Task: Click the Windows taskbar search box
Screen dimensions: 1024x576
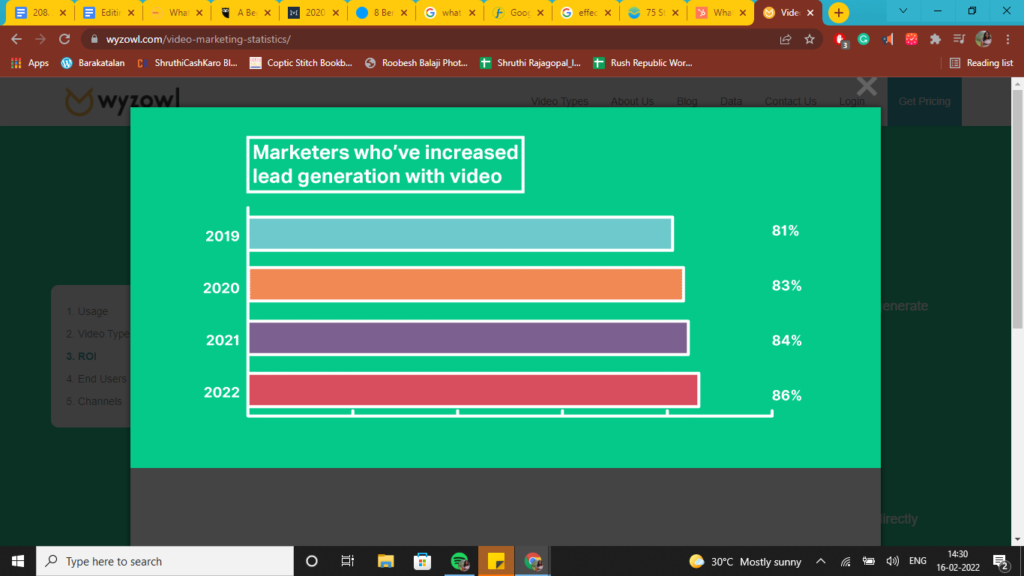Action: pyautogui.click(x=165, y=561)
